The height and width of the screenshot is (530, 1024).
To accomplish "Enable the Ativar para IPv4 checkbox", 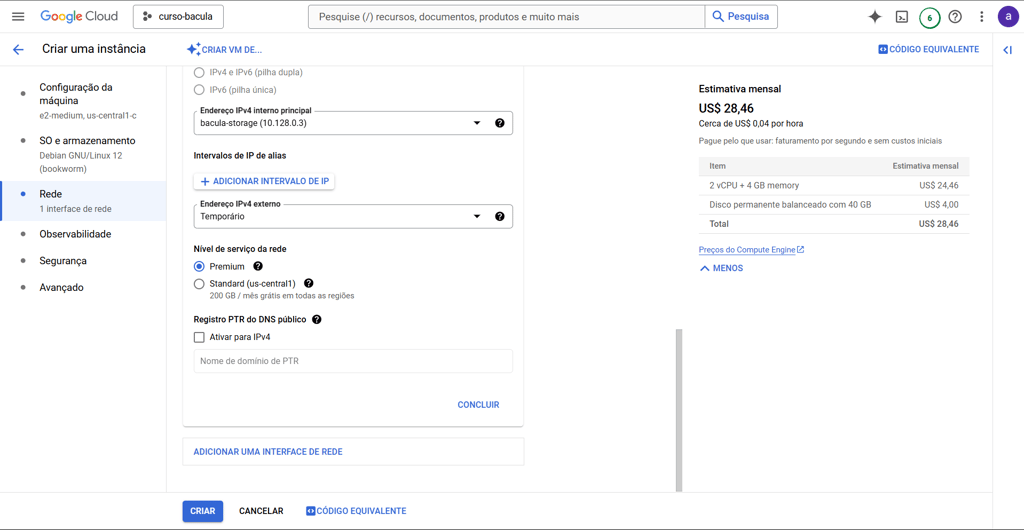I will 199,338.
